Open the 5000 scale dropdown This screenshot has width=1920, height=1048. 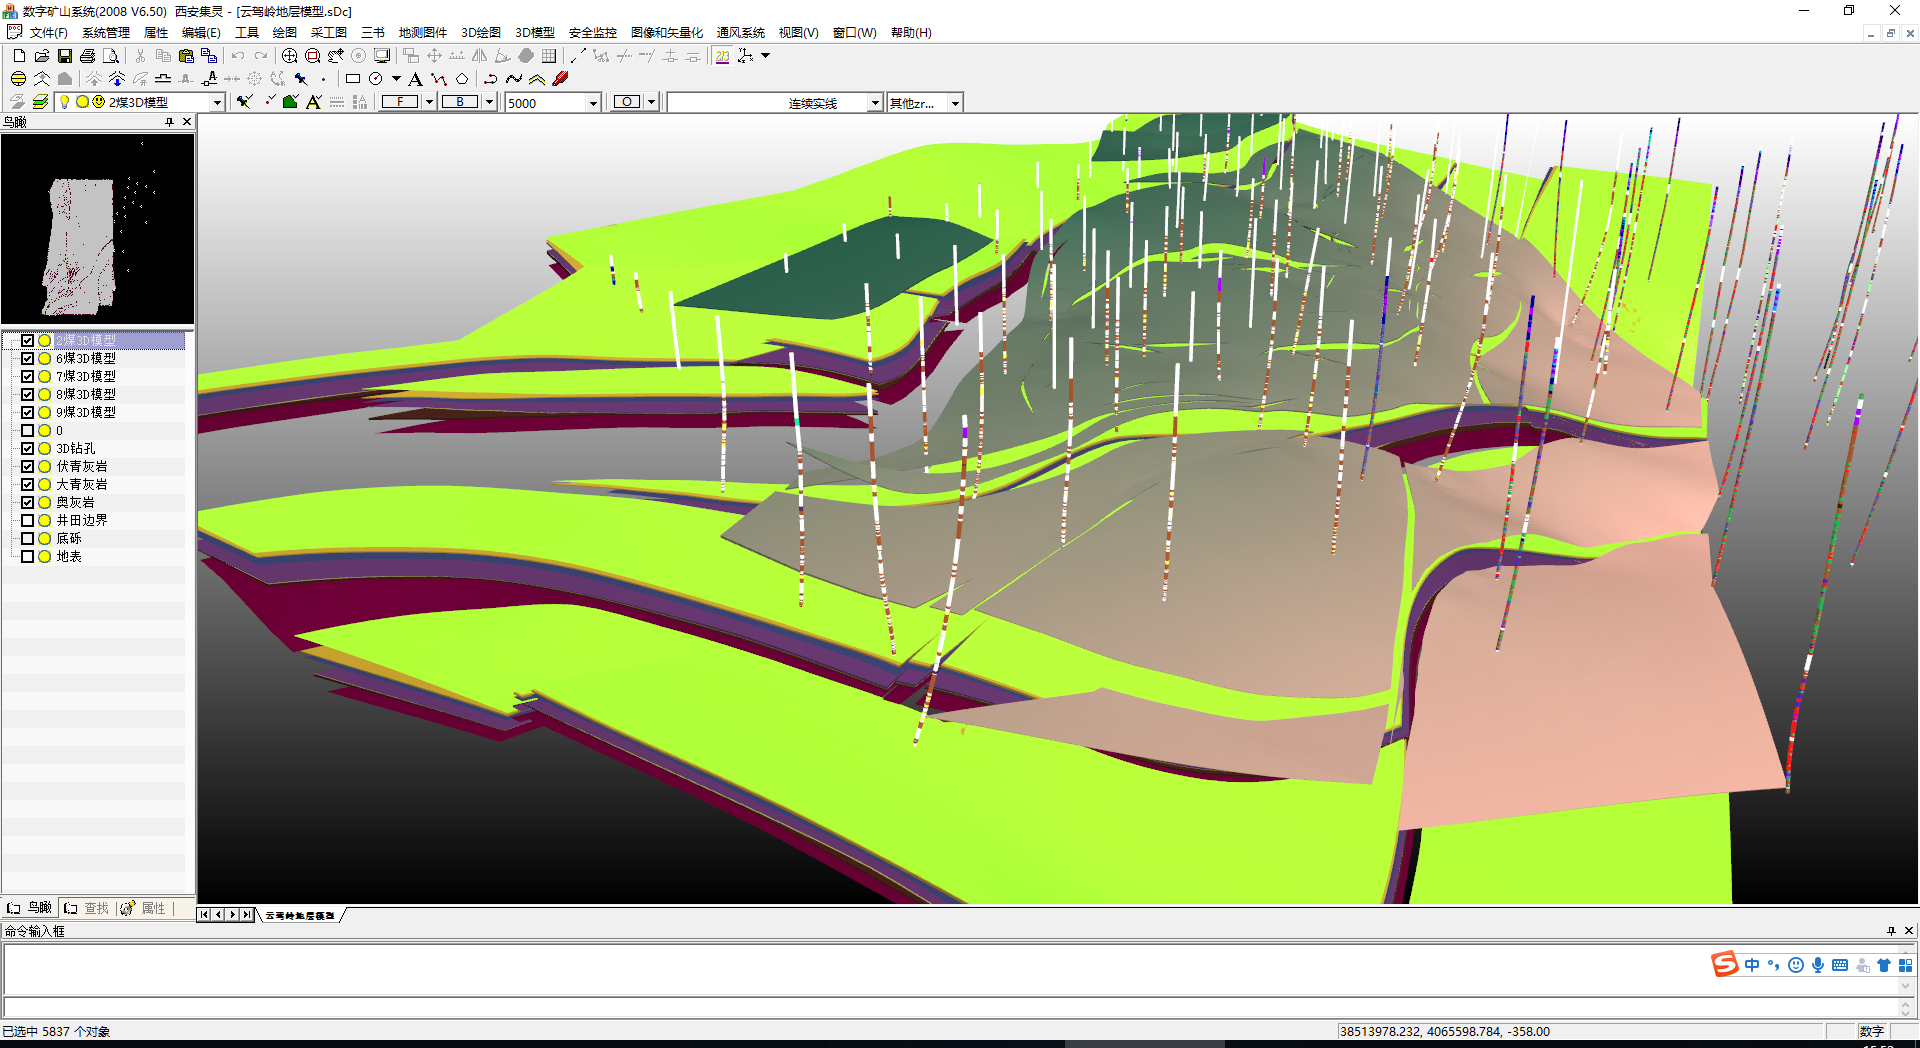click(x=593, y=103)
